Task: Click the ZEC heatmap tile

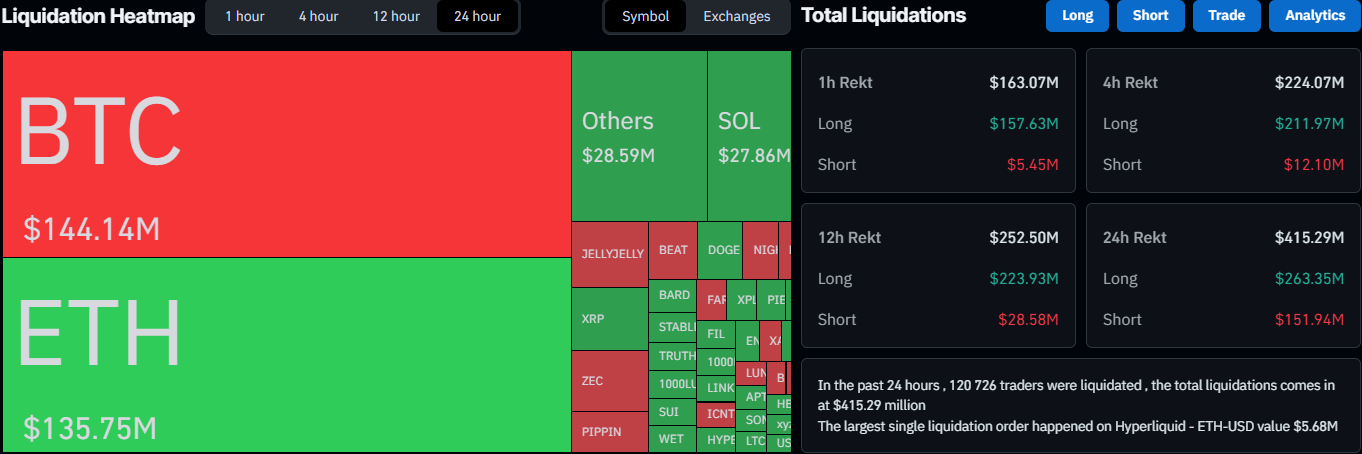Action: 610,381
